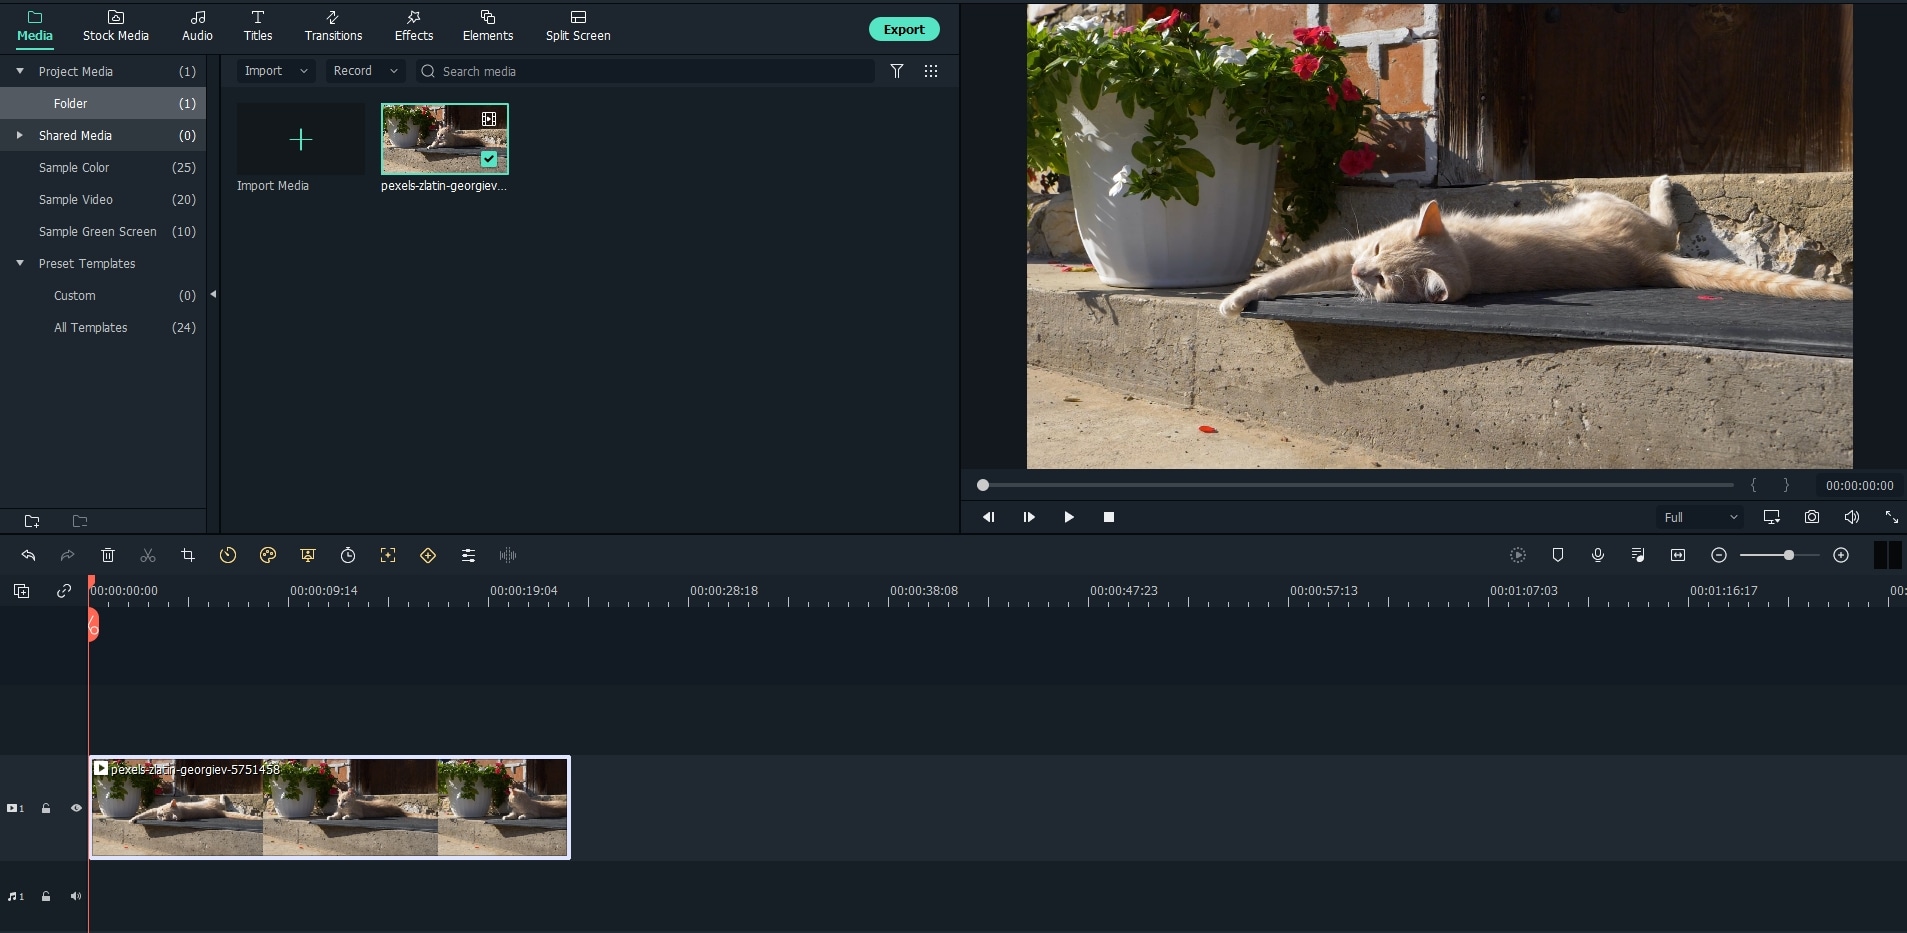Screen dimensions: 1907x933
Task: Toggle lock on audio track 1
Action: [46, 896]
